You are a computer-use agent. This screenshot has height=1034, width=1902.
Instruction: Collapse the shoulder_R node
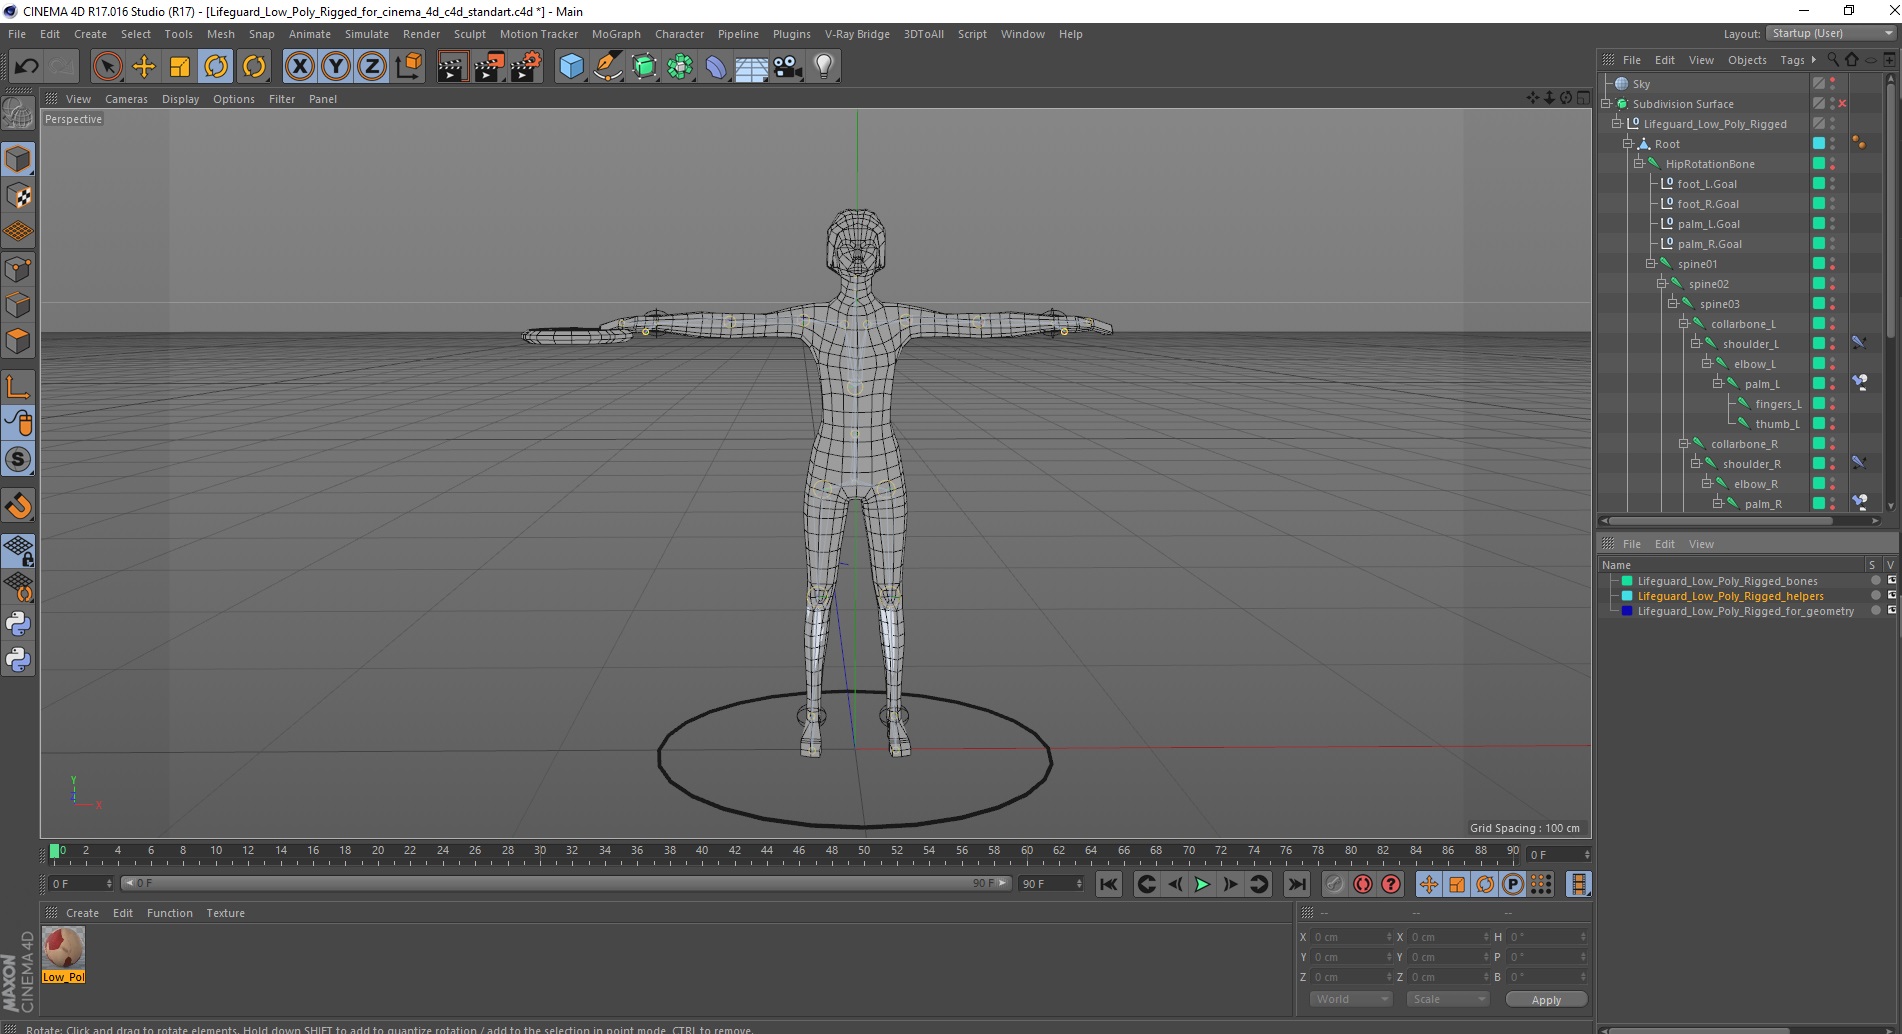(x=1696, y=464)
